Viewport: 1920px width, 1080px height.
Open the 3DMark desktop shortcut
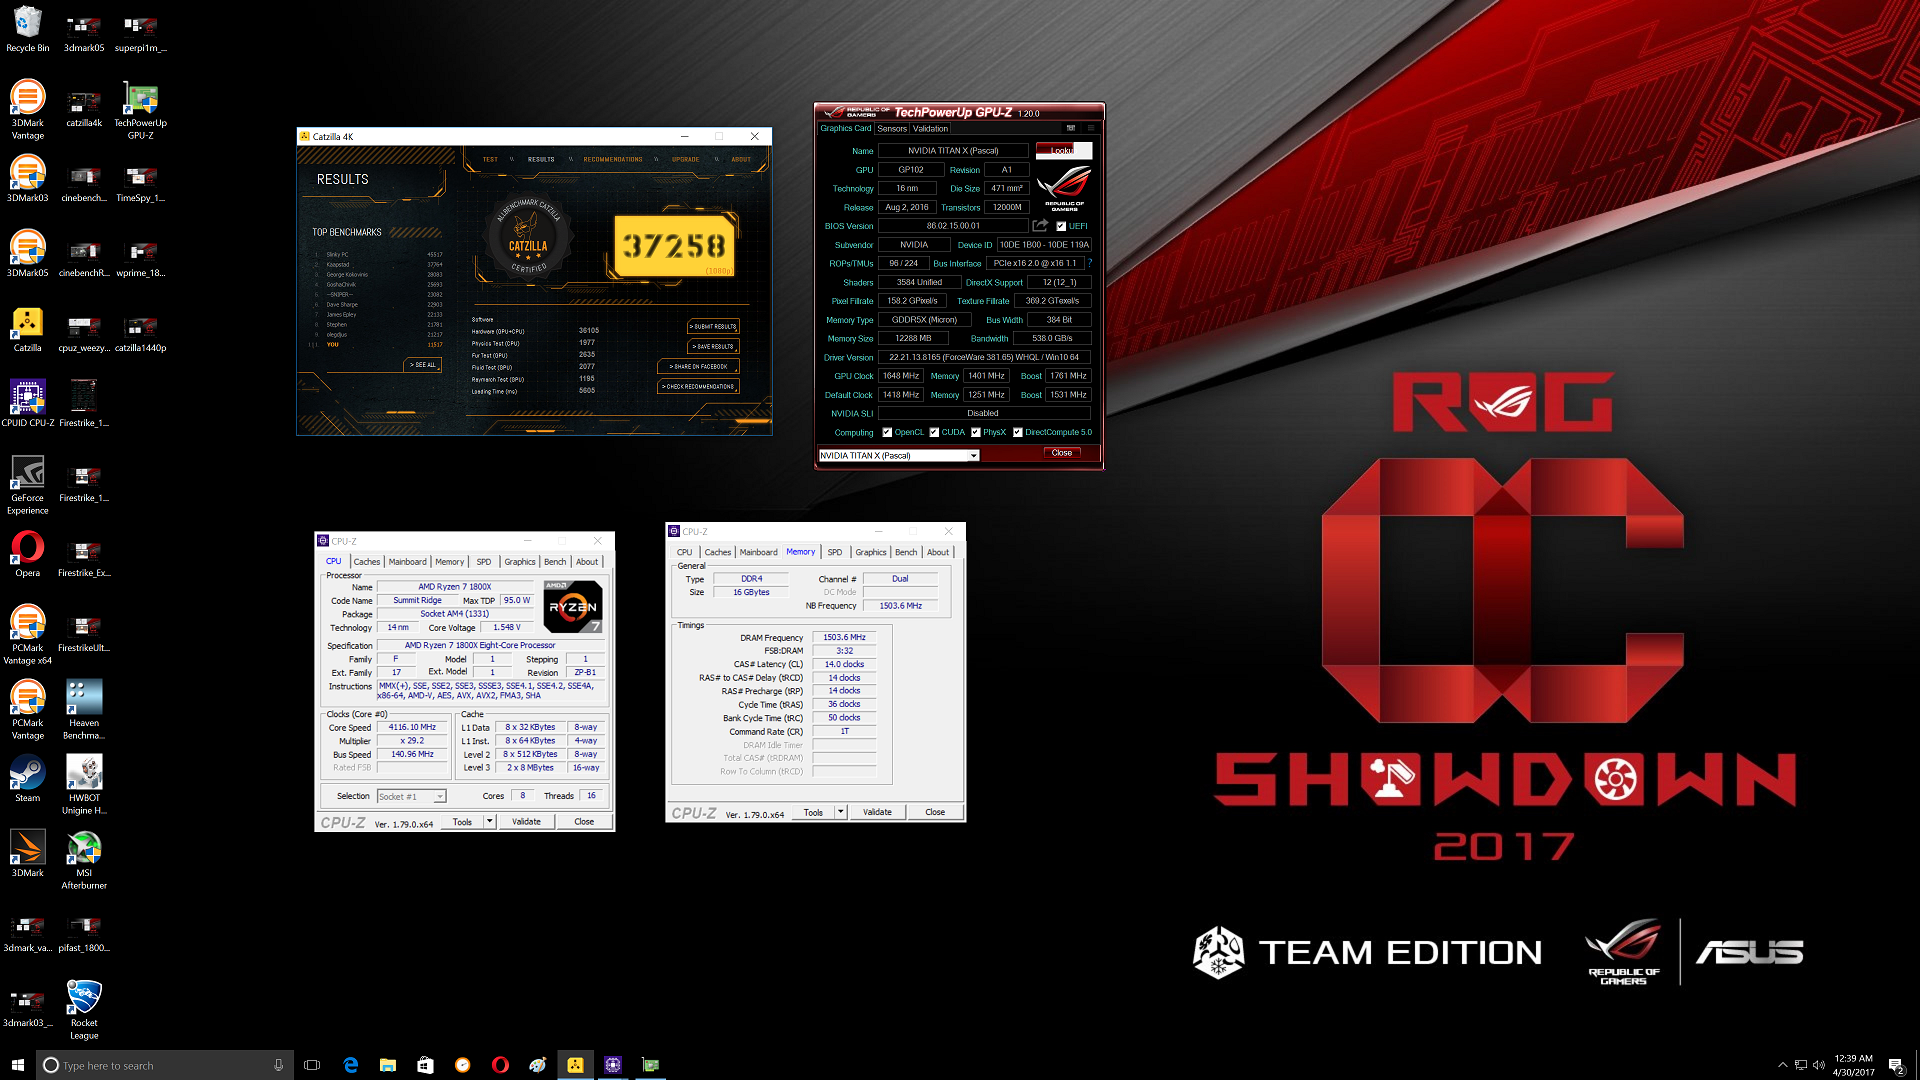point(27,855)
